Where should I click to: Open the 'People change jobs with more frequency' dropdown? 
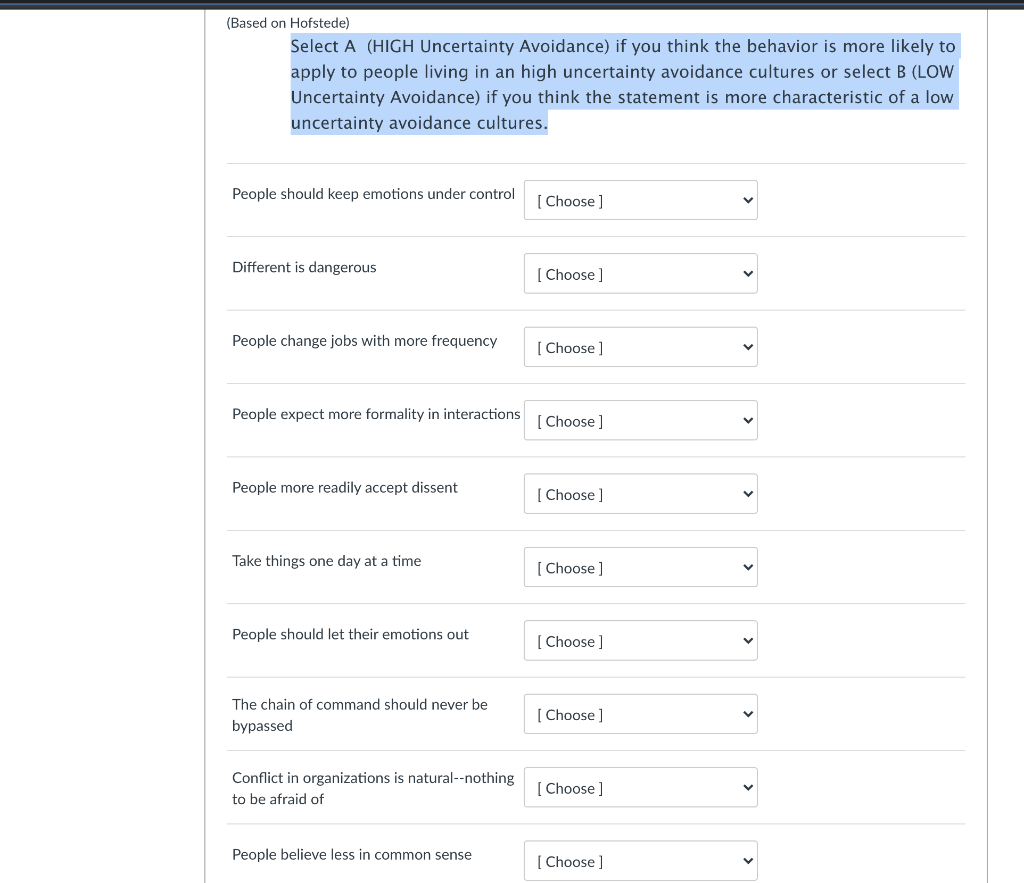(x=640, y=347)
